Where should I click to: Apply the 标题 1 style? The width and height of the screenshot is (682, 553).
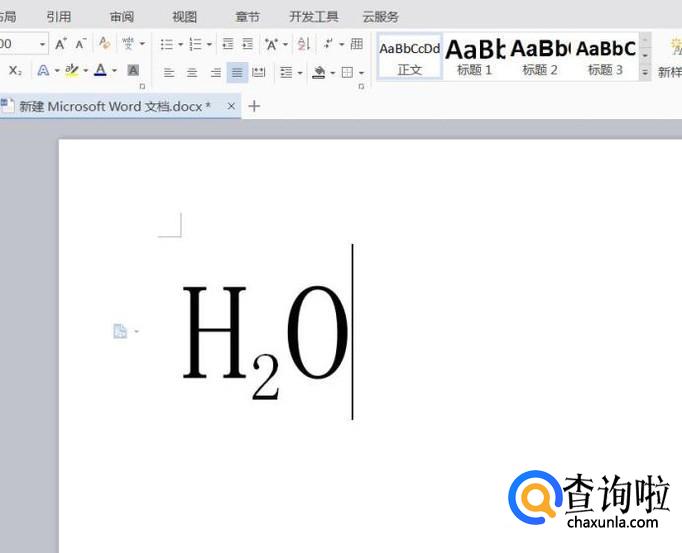click(475, 57)
